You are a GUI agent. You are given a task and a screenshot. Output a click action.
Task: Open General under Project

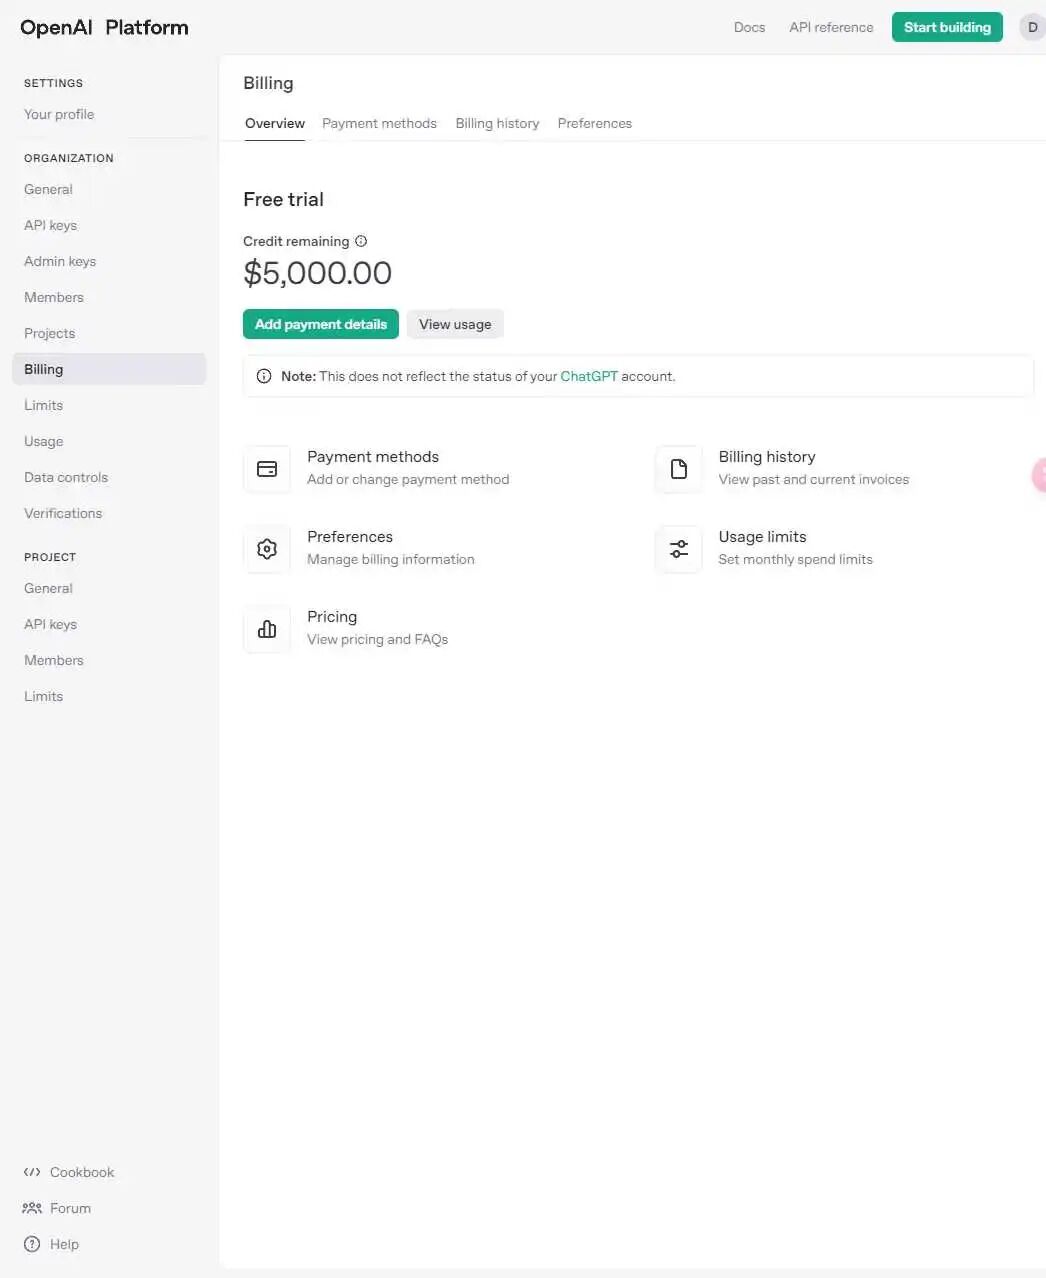click(x=48, y=588)
